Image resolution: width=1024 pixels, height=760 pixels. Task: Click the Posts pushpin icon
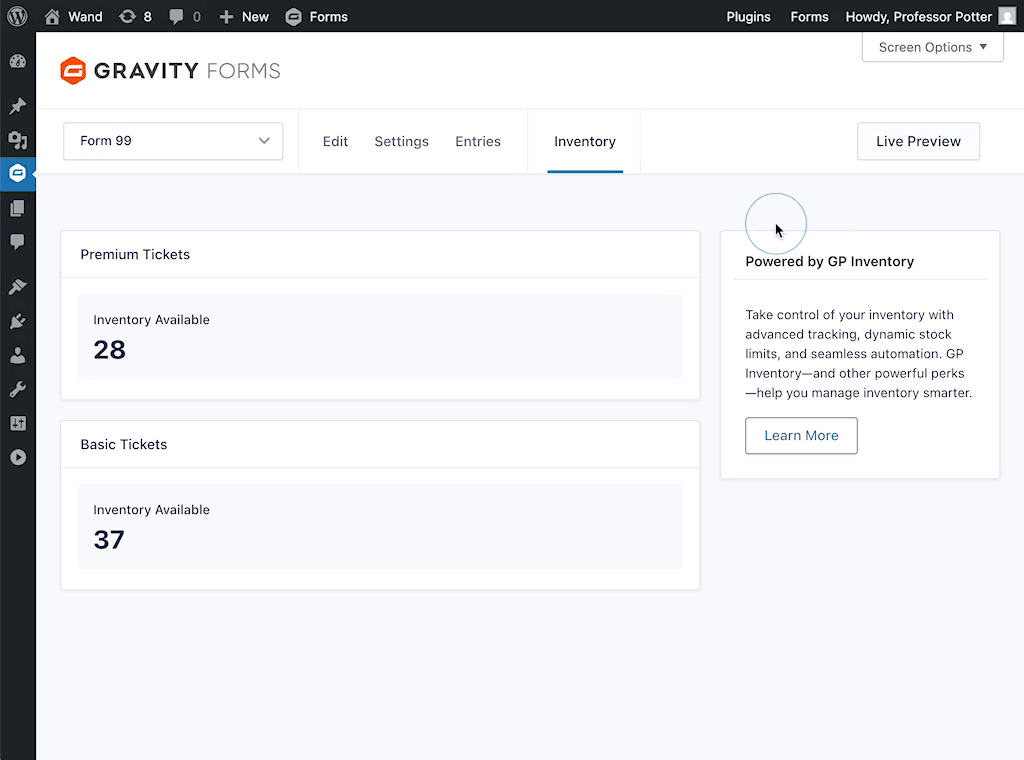[x=17, y=106]
